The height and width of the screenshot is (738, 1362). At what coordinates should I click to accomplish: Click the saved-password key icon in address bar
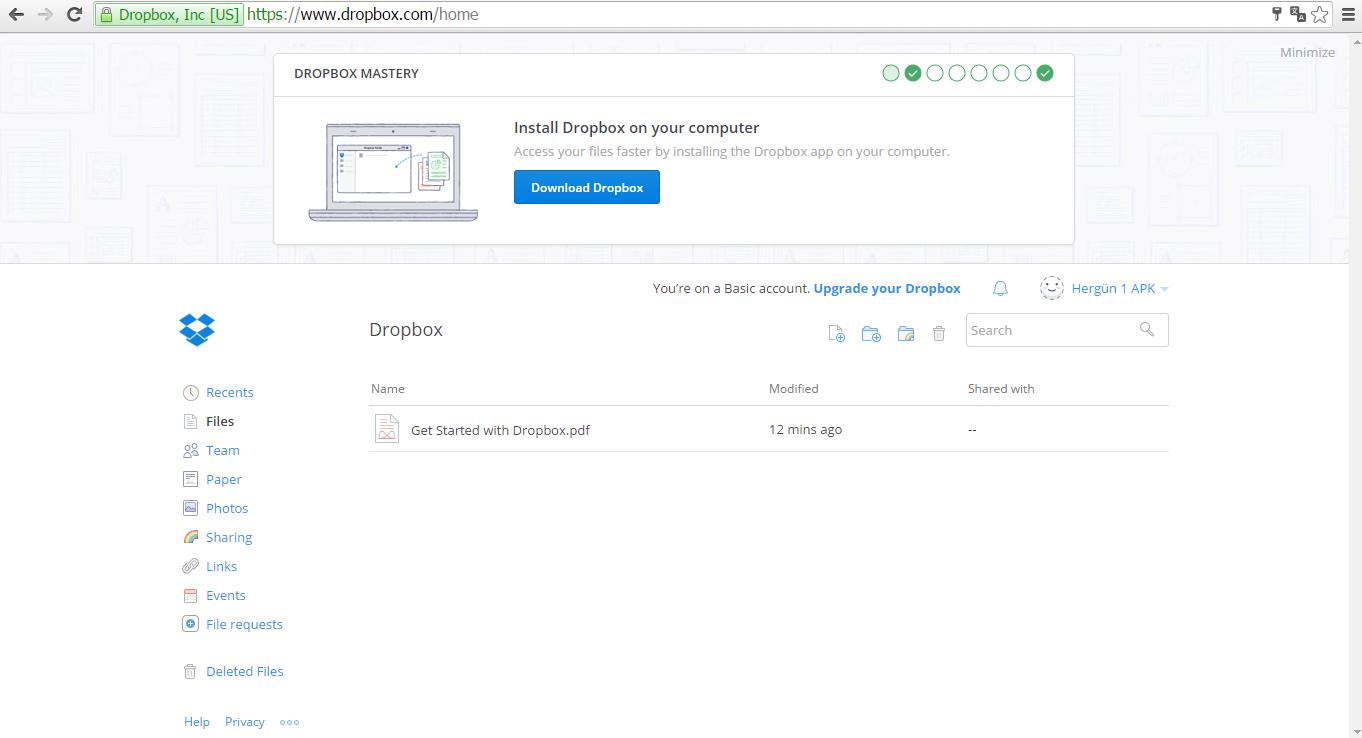(1277, 14)
